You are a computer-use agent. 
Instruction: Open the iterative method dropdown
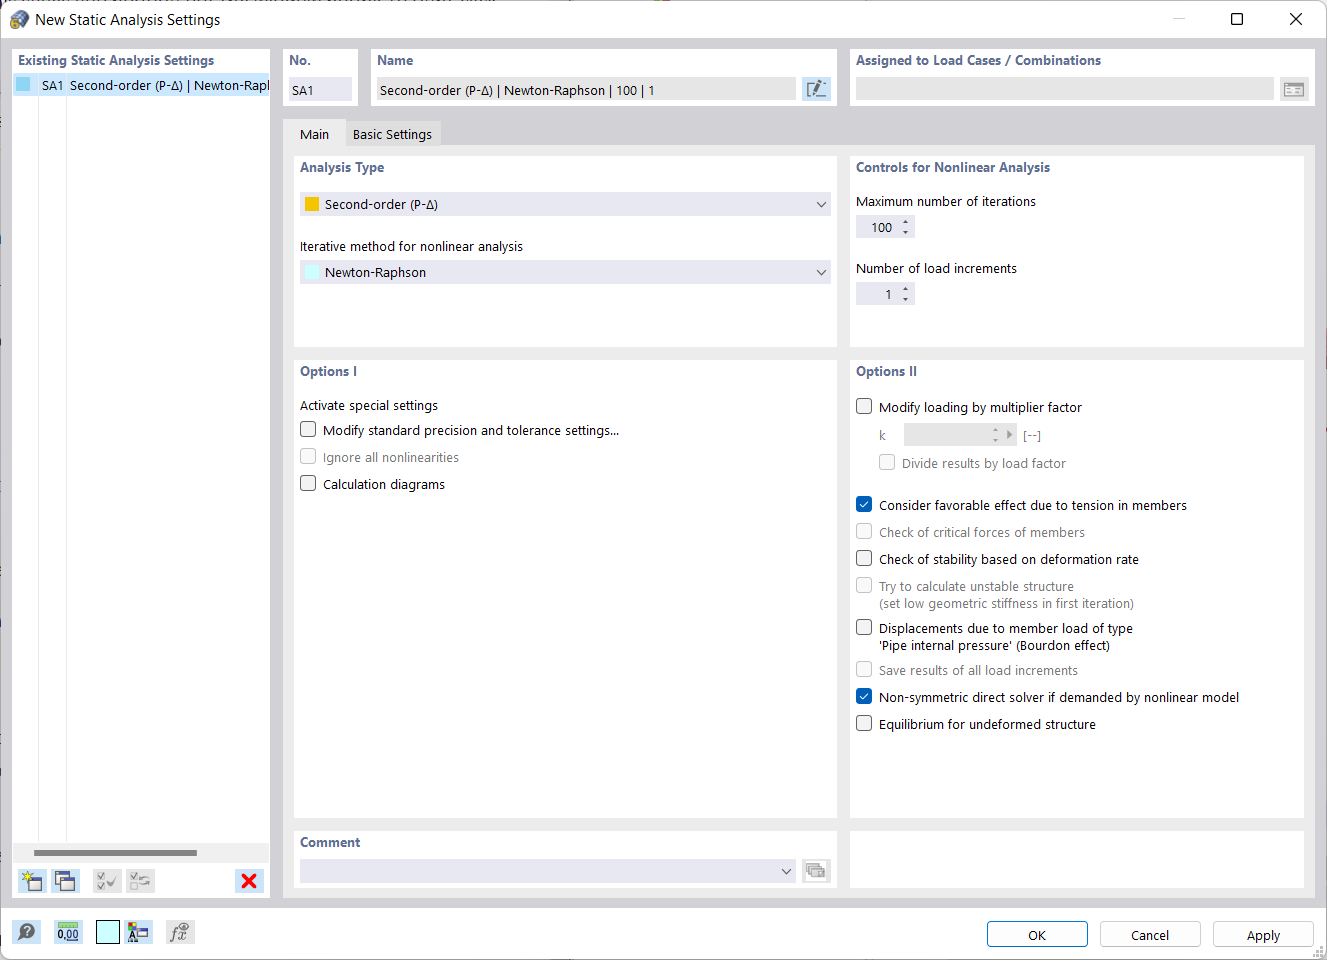820,272
